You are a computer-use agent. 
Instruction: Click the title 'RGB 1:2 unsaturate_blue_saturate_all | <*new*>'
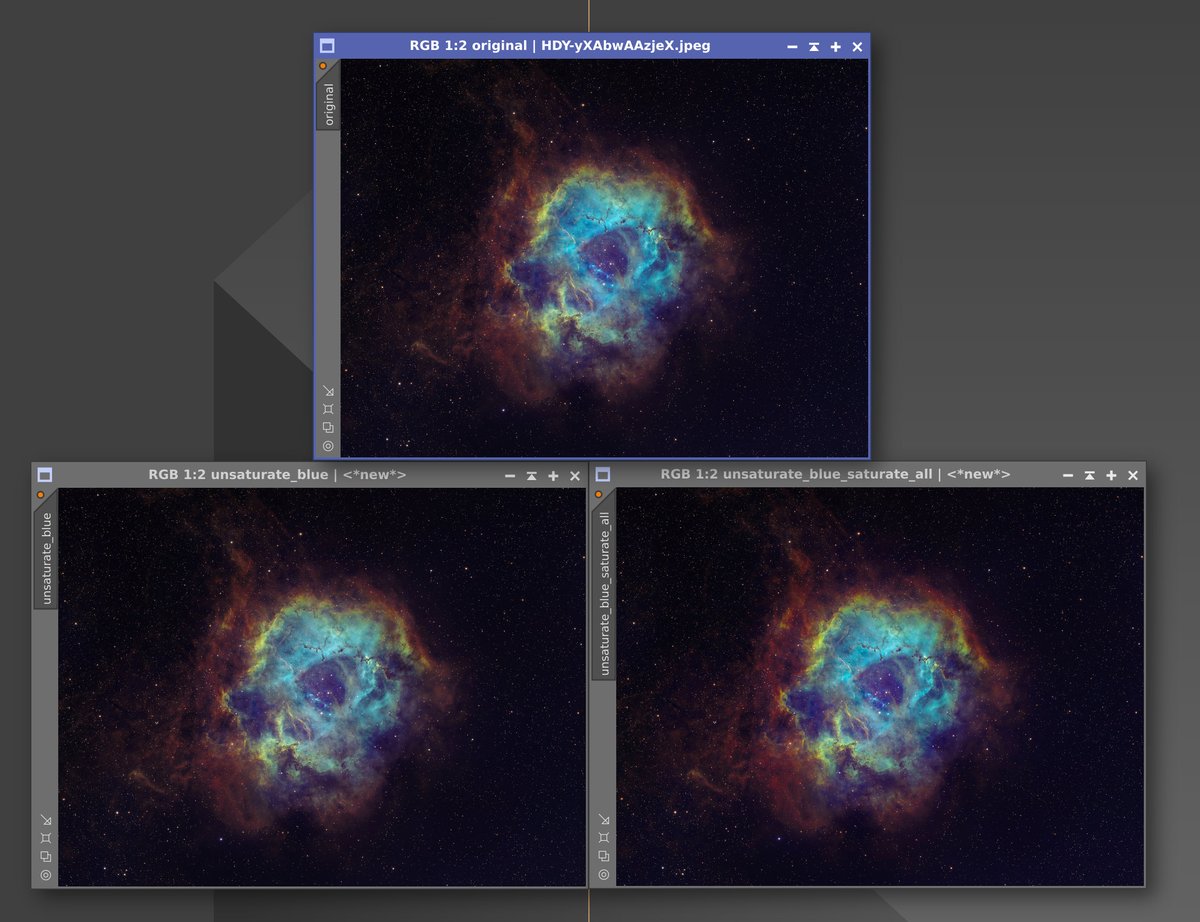coord(835,475)
